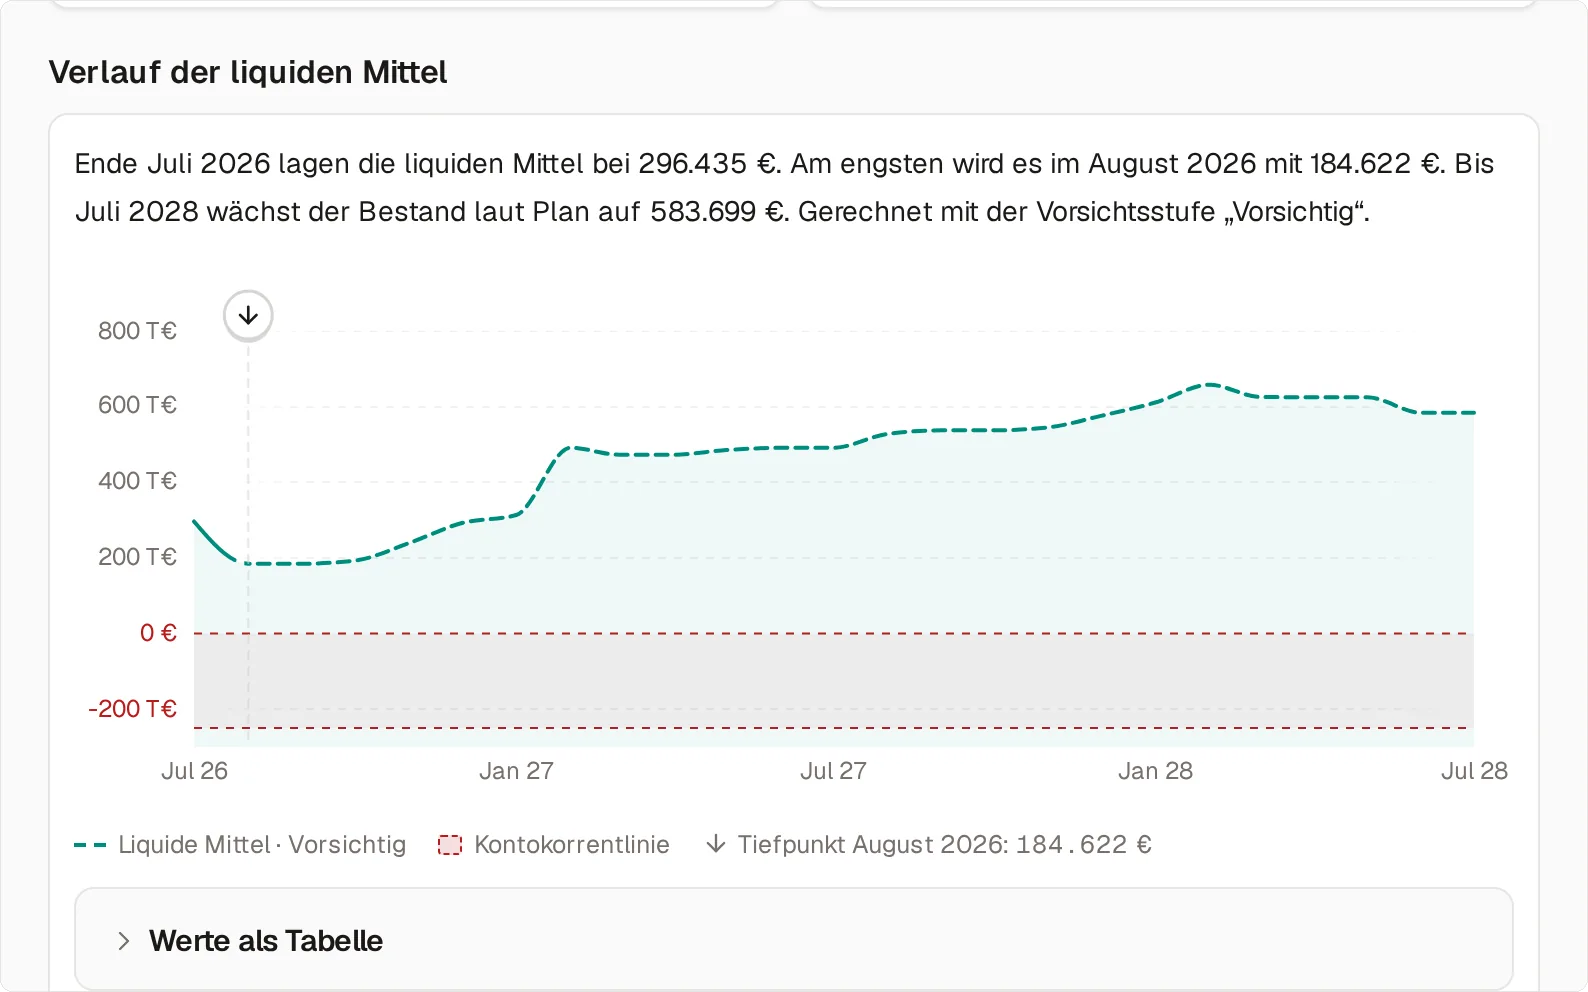
Task: Click the red "0 €" axis label
Action: point(158,633)
